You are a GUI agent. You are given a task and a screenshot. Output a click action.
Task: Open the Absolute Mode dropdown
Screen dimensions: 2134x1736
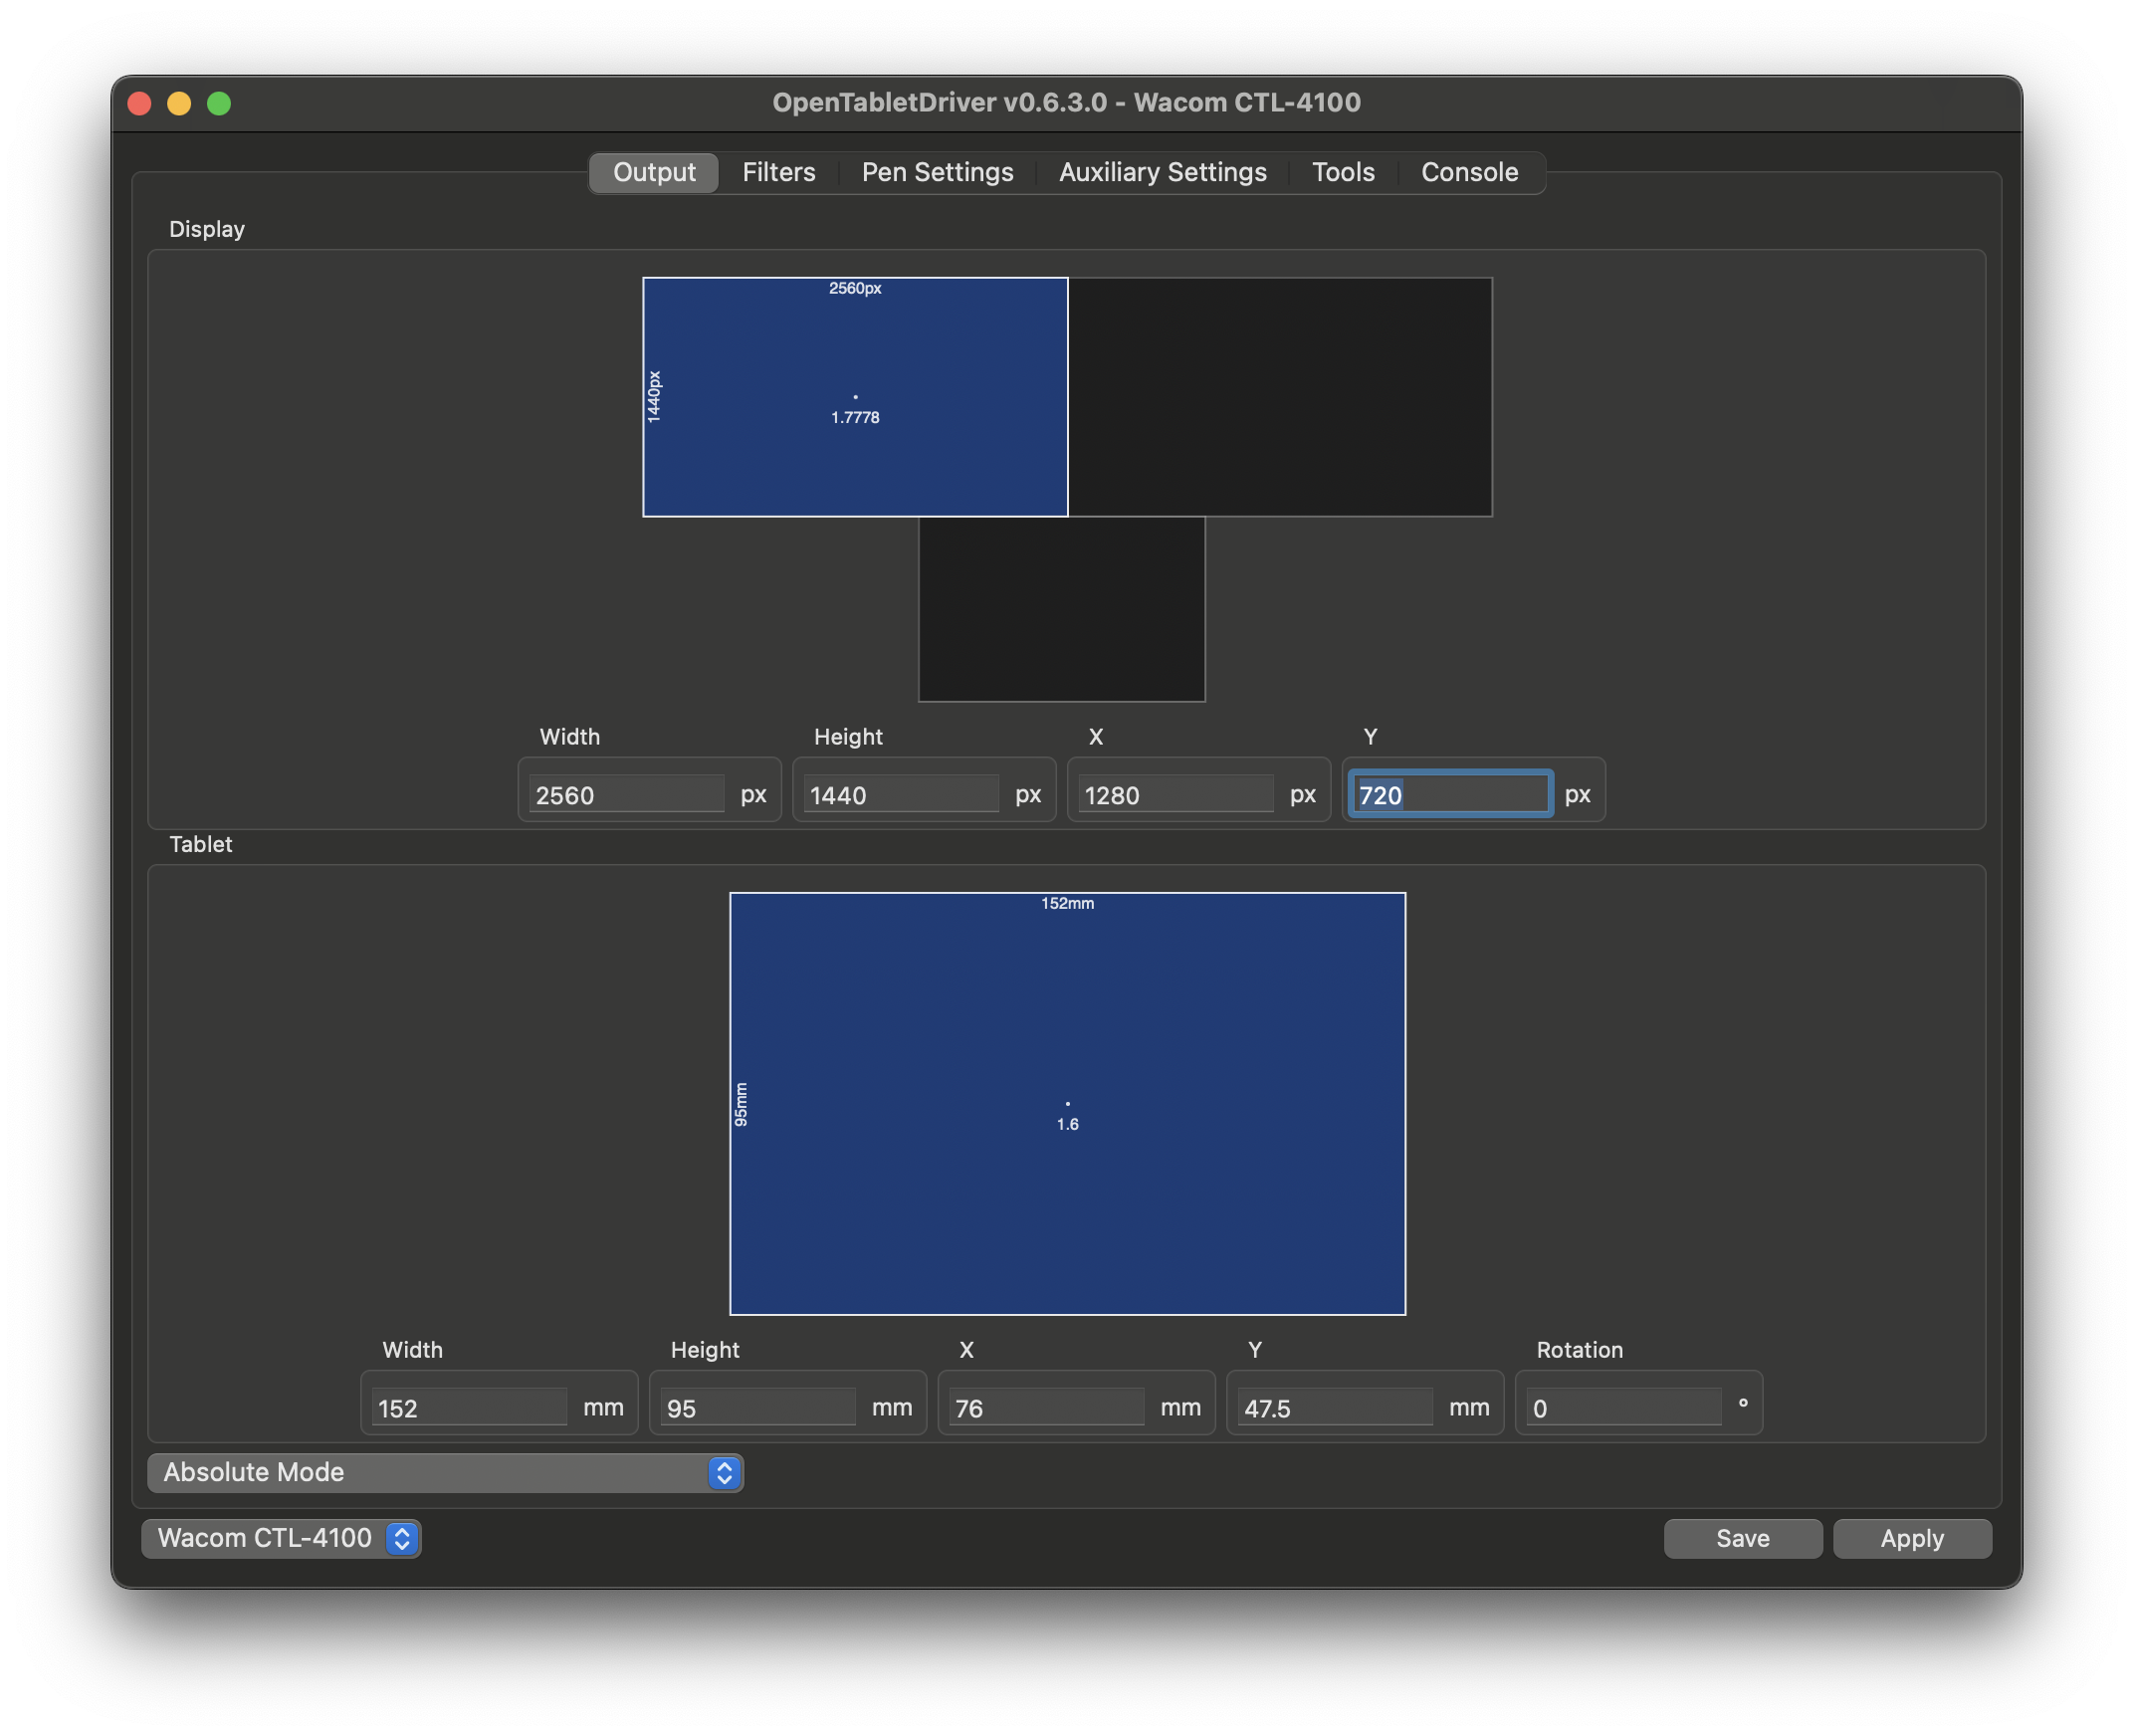click(x=445, y=1472)
